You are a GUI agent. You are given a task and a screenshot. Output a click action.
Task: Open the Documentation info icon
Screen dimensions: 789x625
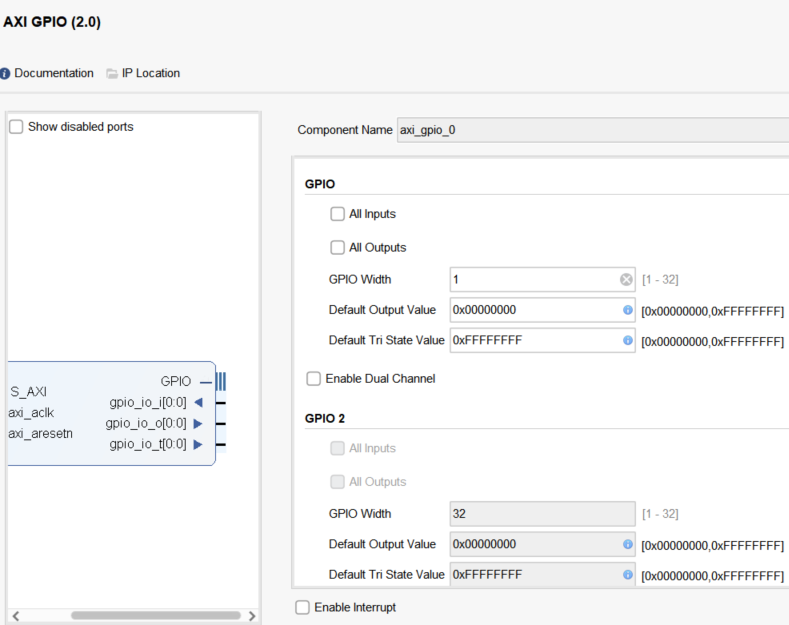pos(5,73)
